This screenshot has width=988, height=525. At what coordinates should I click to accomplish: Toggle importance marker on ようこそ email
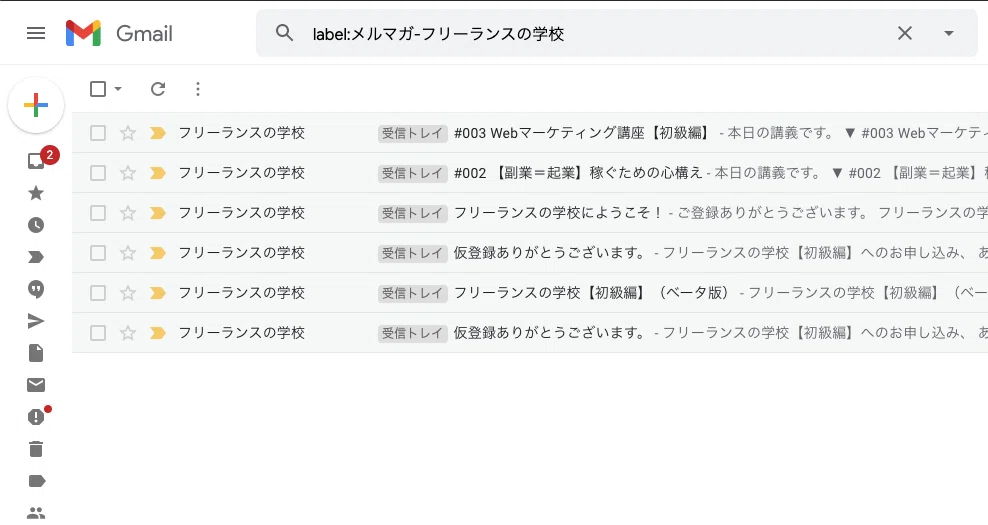158,213
